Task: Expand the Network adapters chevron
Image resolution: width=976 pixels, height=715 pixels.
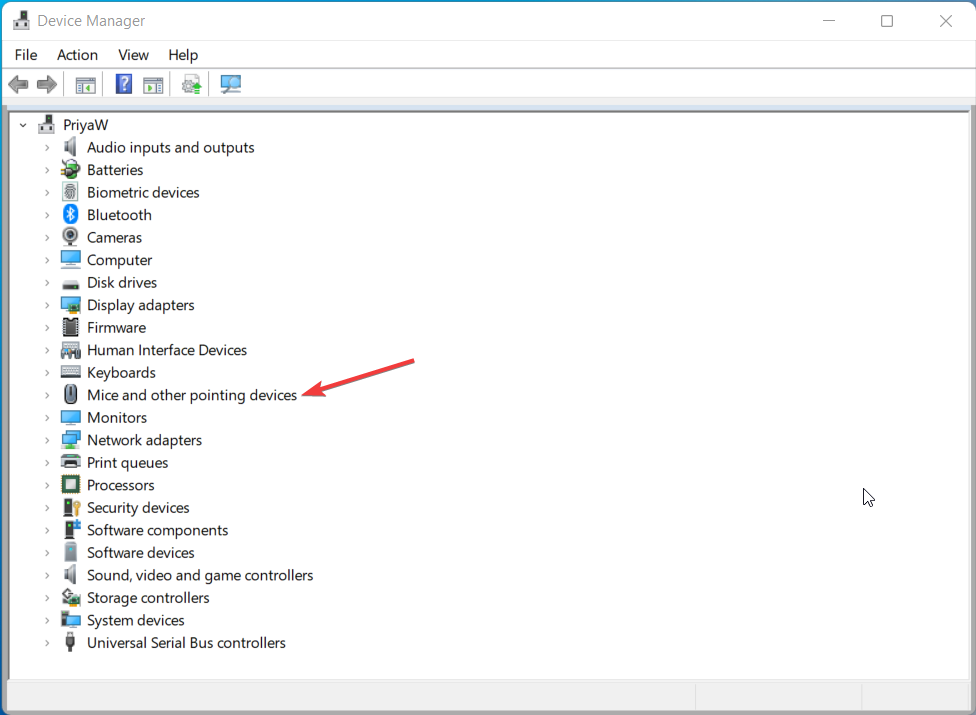Action: click(47, 440)
